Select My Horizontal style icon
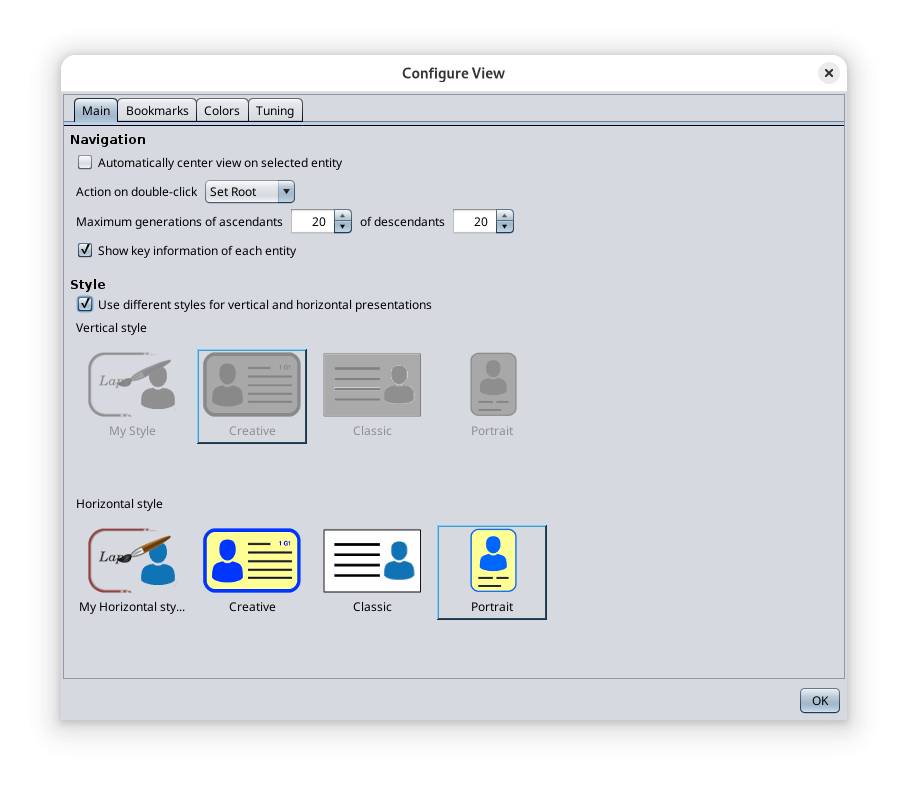 click(132, 560)
